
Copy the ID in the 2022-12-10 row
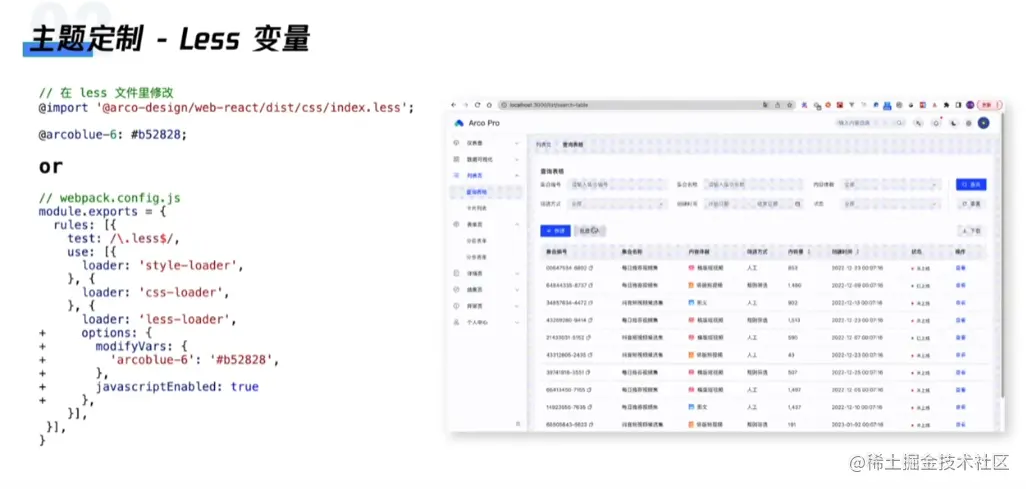click(590, 407)
